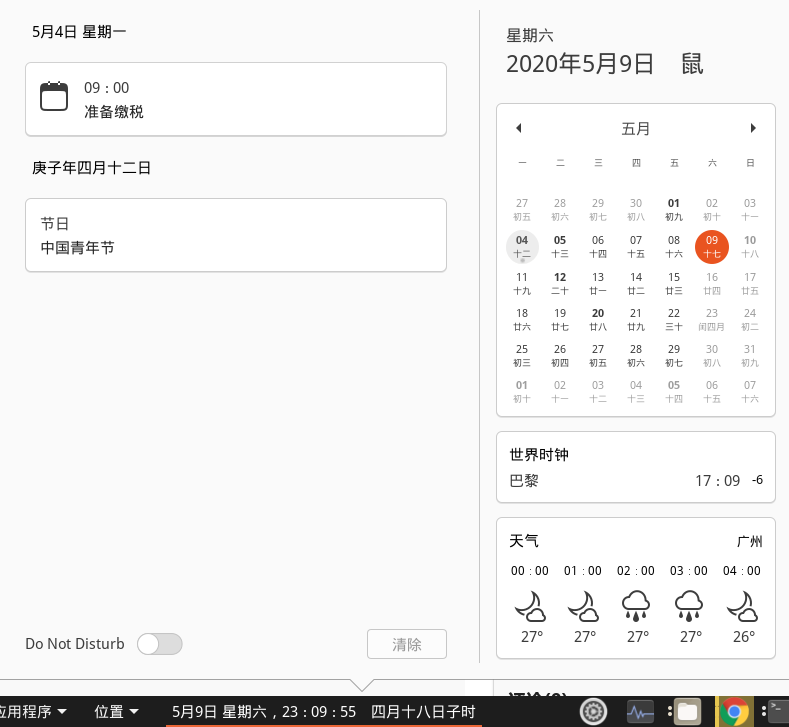The height and width of the screenshot is (727, 789).
Task: Click 四月十八日子时 lunar time in panel
Action: 423,711
